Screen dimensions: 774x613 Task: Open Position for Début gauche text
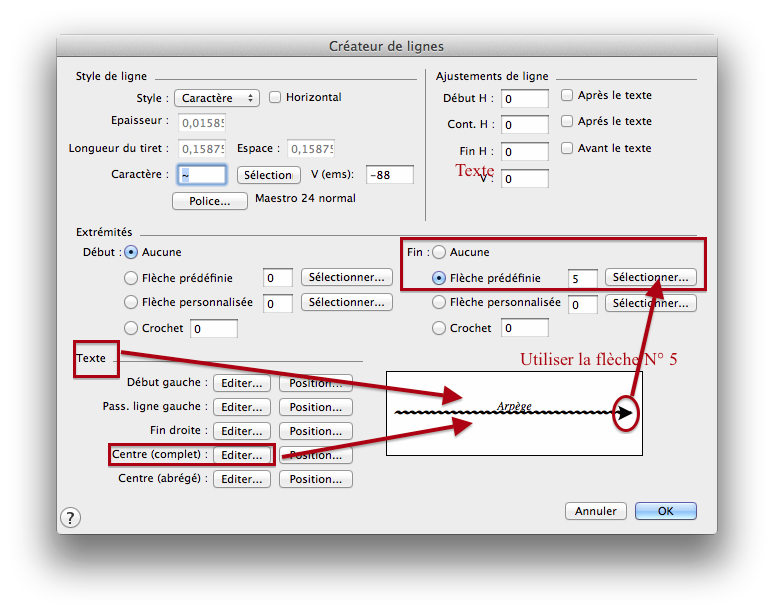tap(315, 383)
